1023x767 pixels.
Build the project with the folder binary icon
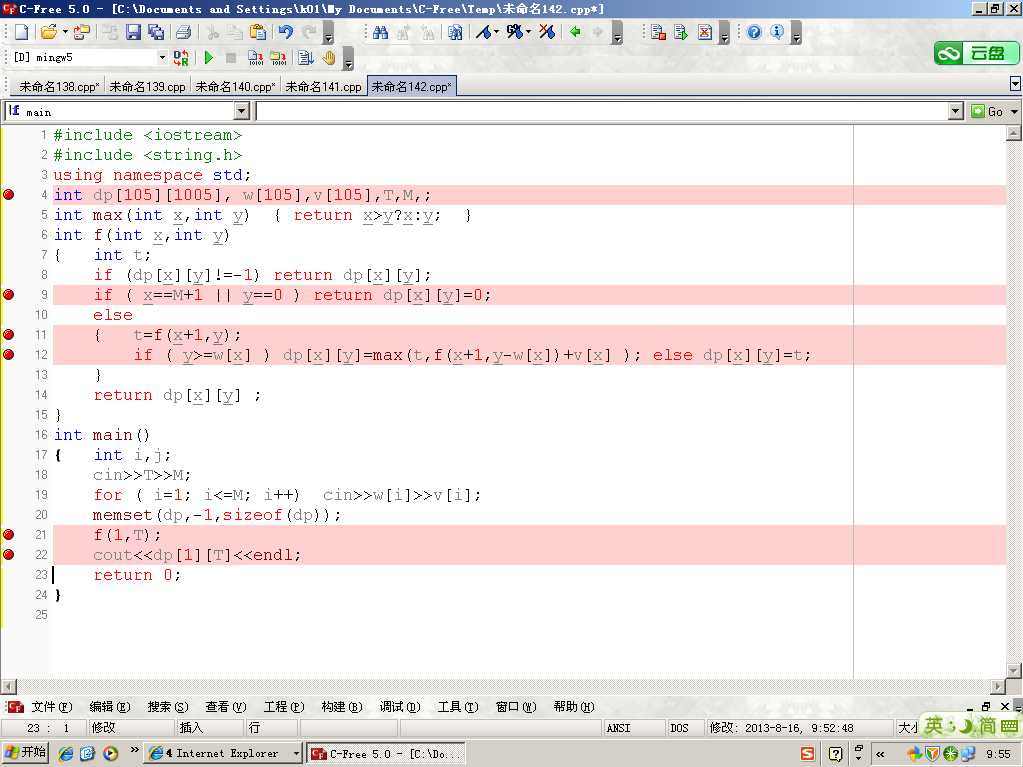click(x=279, y=58)
